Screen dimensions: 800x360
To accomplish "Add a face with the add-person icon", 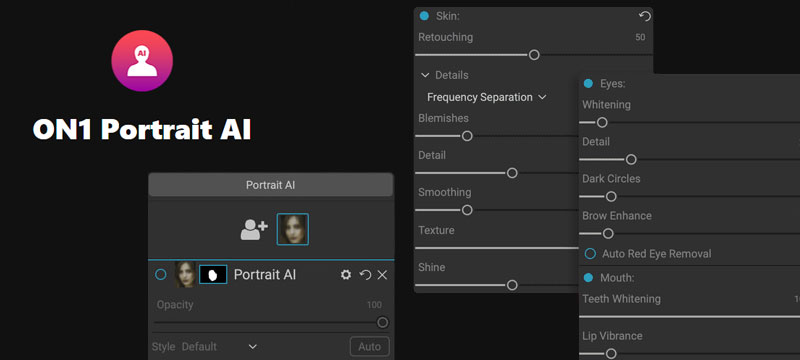I will 254,229.
